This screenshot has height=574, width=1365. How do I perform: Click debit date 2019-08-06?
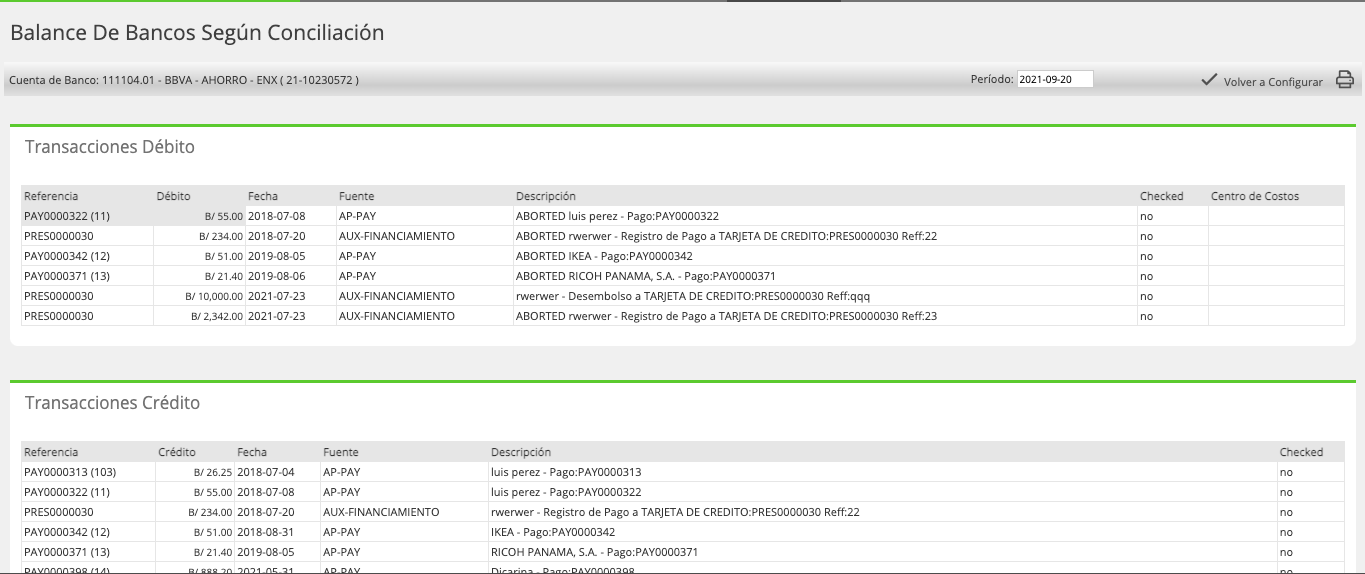(277, 276)
